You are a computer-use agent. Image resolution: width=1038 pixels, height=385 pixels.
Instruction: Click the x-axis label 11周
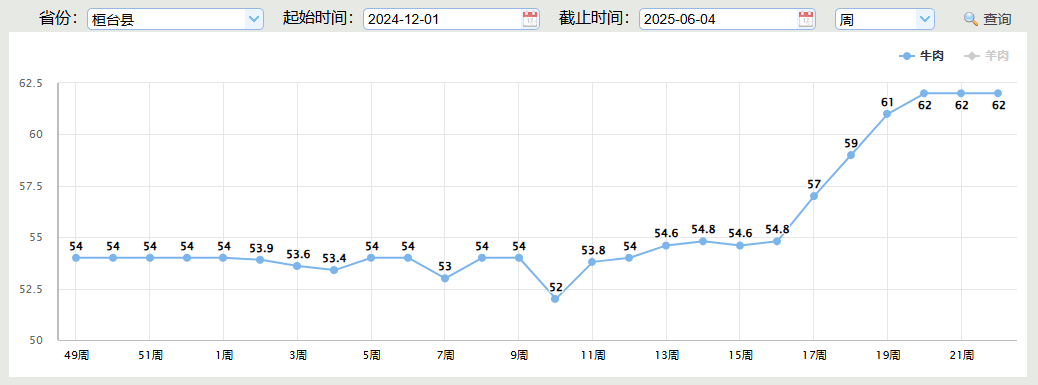[592, 355]
